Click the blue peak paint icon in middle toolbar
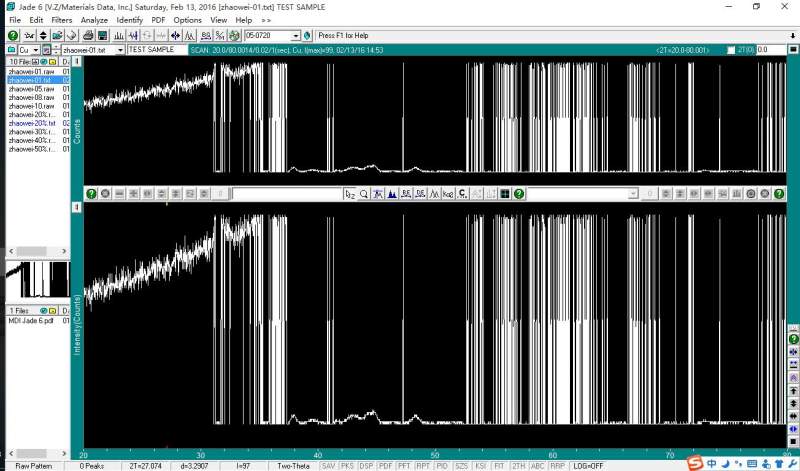Screen dimensions: 800x471 (392, 194)
